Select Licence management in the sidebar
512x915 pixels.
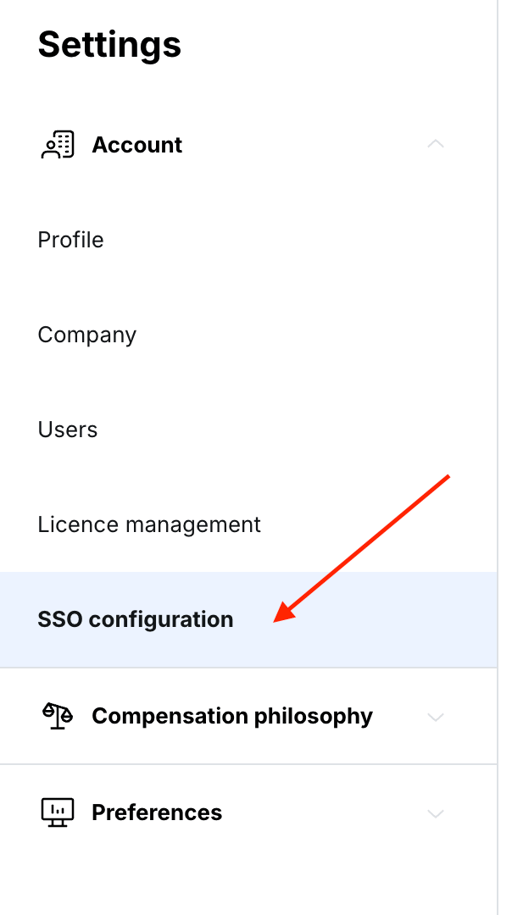point(149,525)
